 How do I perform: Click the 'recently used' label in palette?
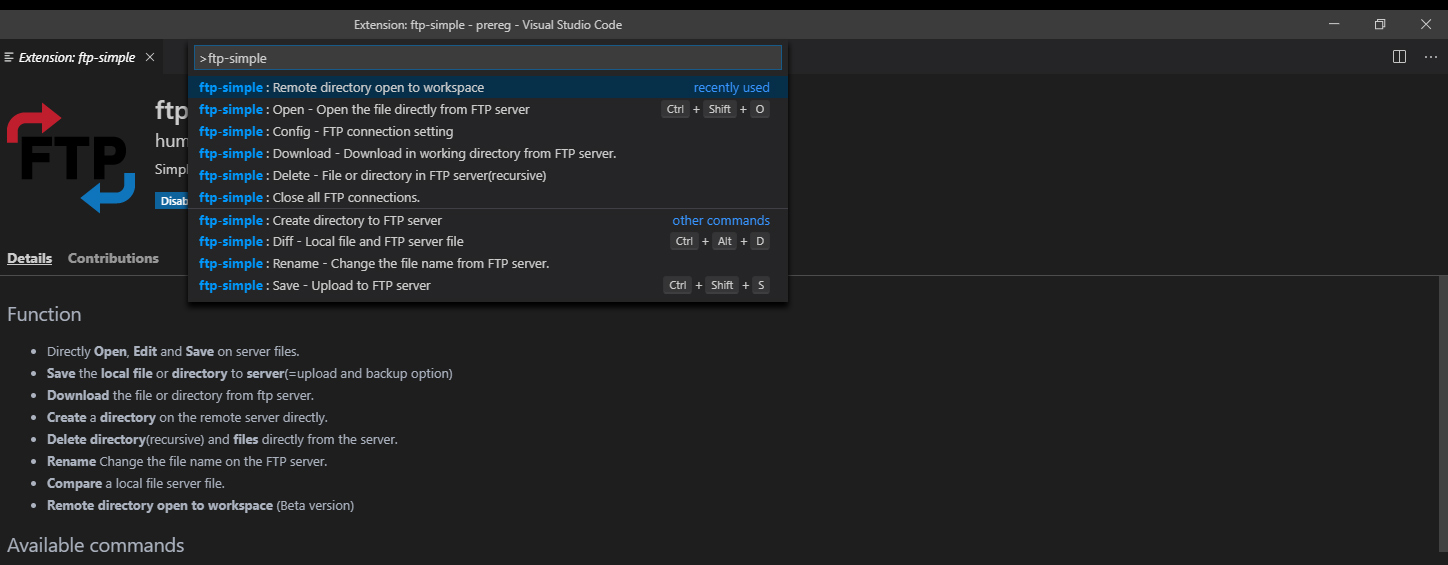click(x=732, y=88)
